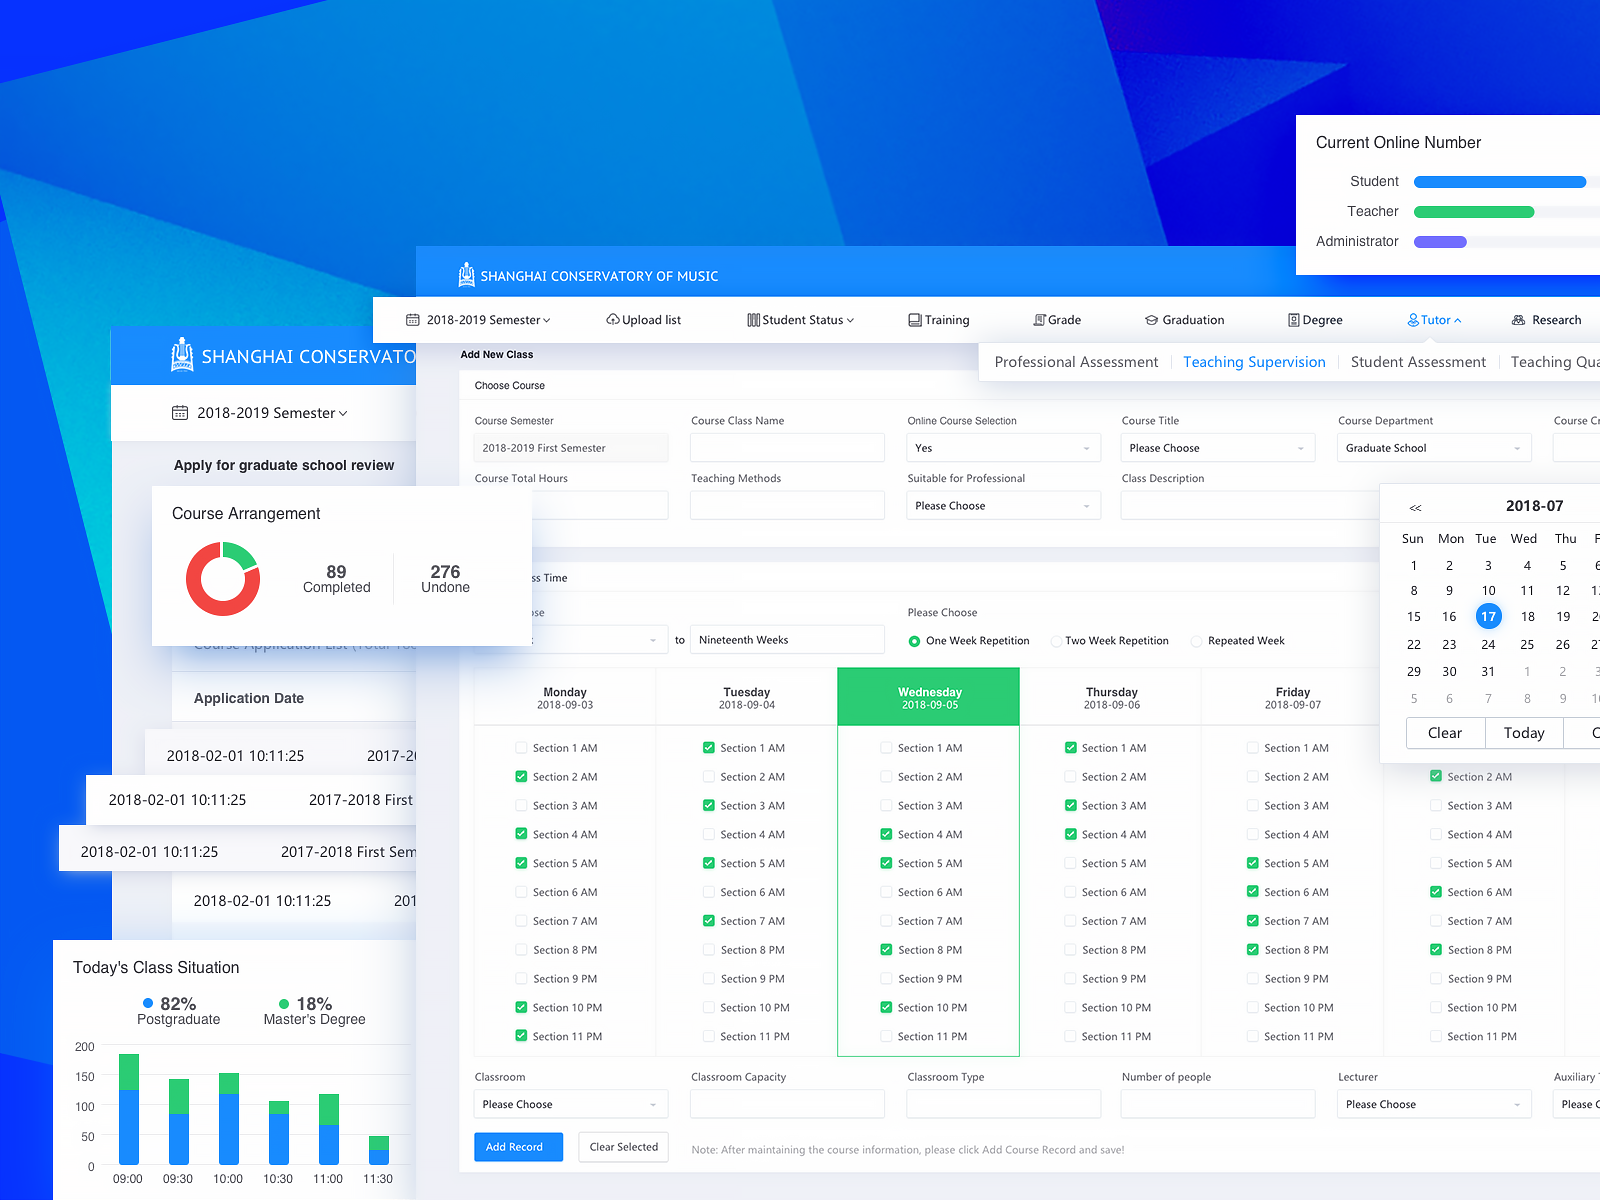The image size is (1600, 1200).
Task: Select the Student Assessment tab
Action: pos(1417,361)
